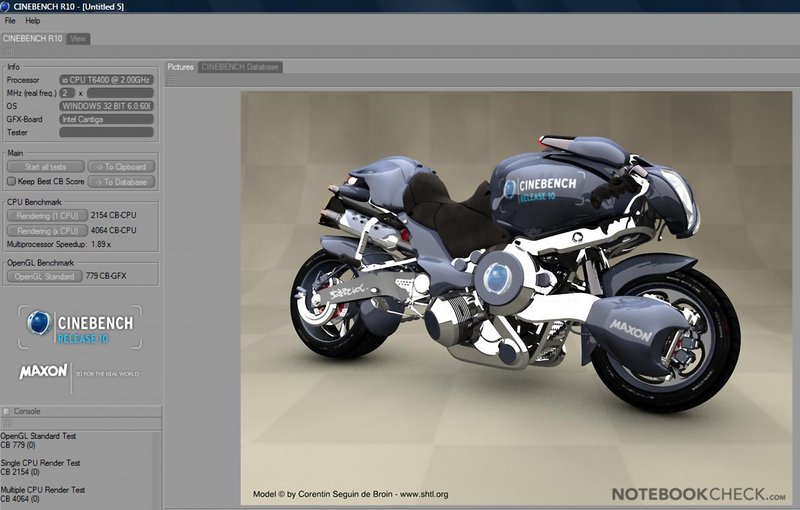The width and height of the screenshot is (800, 510).
Task: Open the File menu
Action: (10, 20)
